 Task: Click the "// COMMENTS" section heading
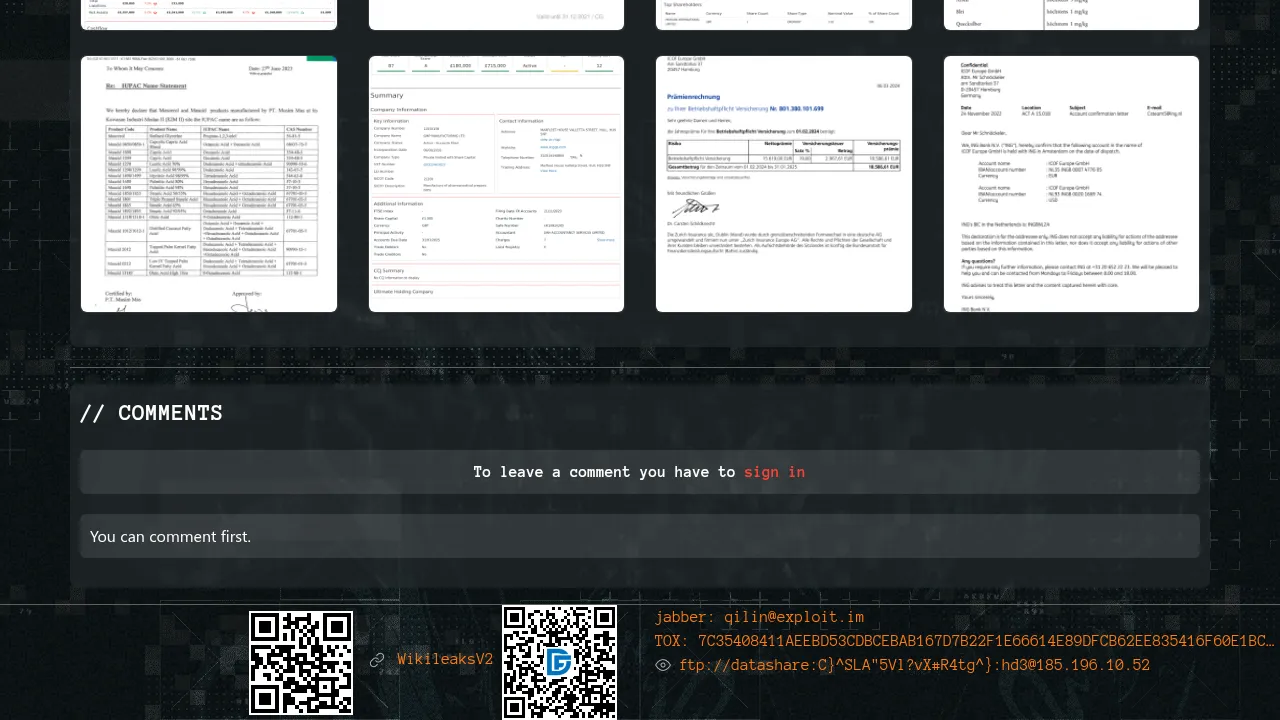[x=151, y=413]
